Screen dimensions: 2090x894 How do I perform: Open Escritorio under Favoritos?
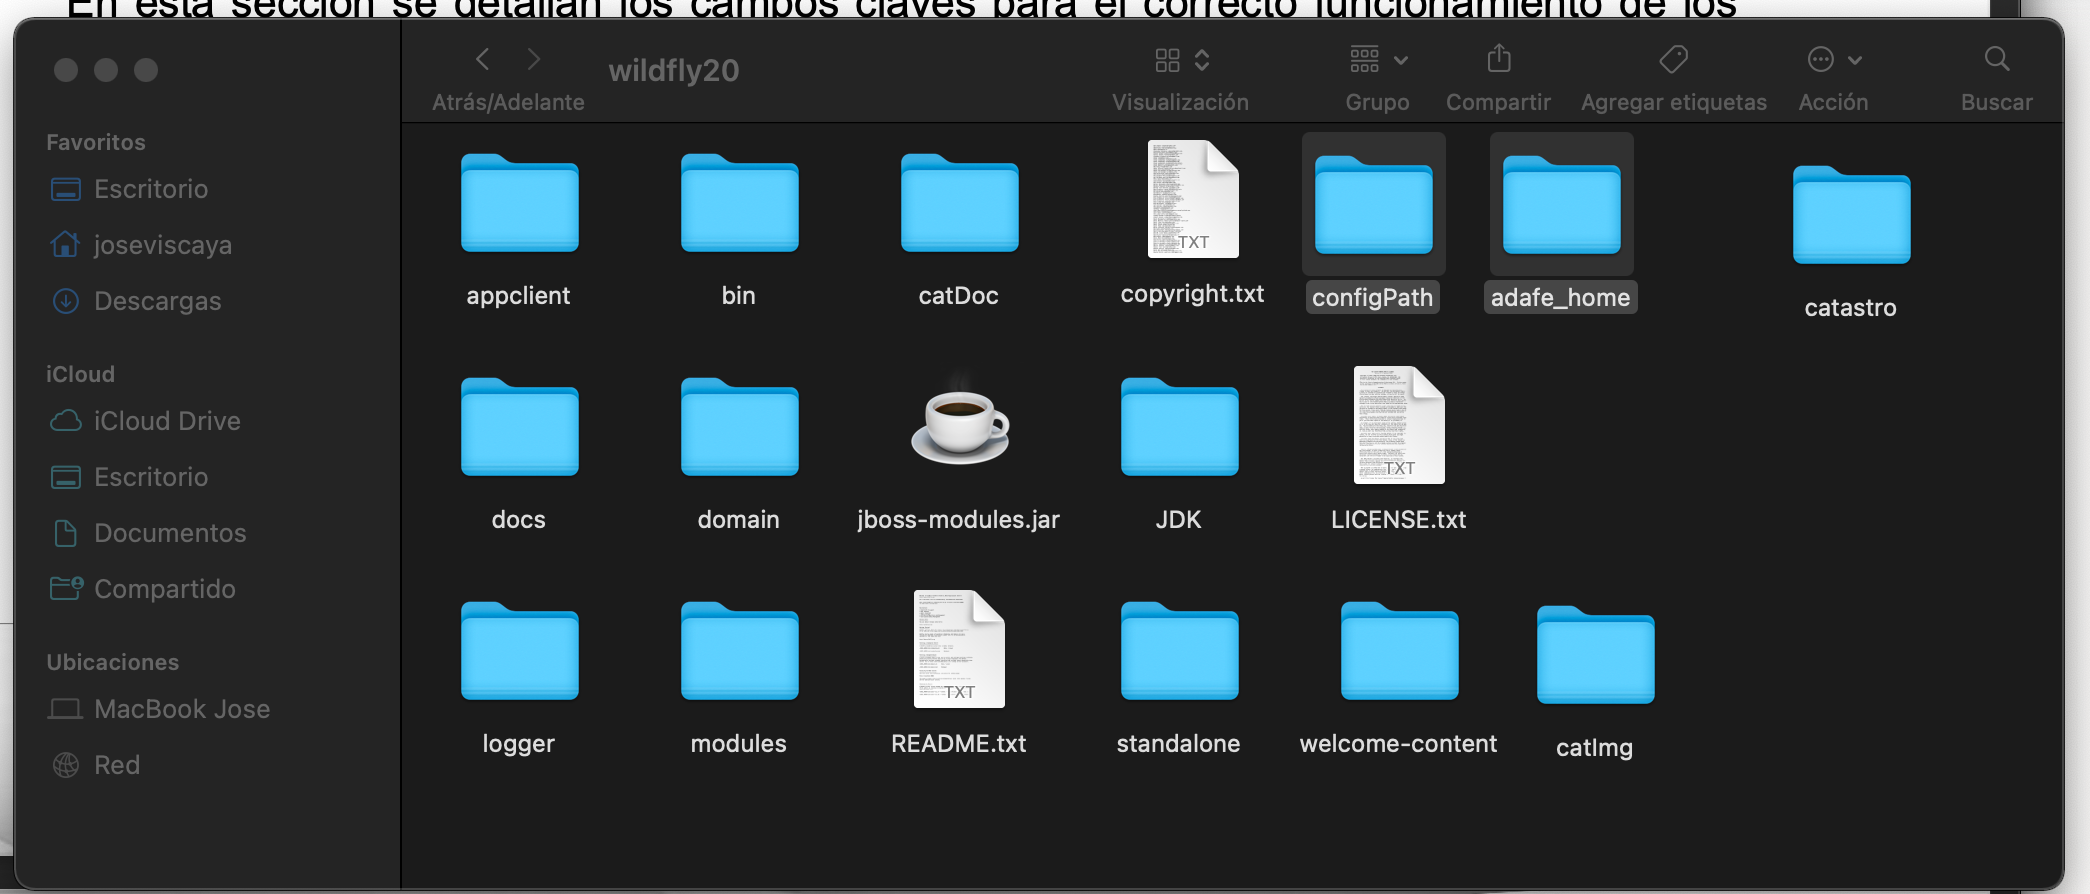click(129, 189)
